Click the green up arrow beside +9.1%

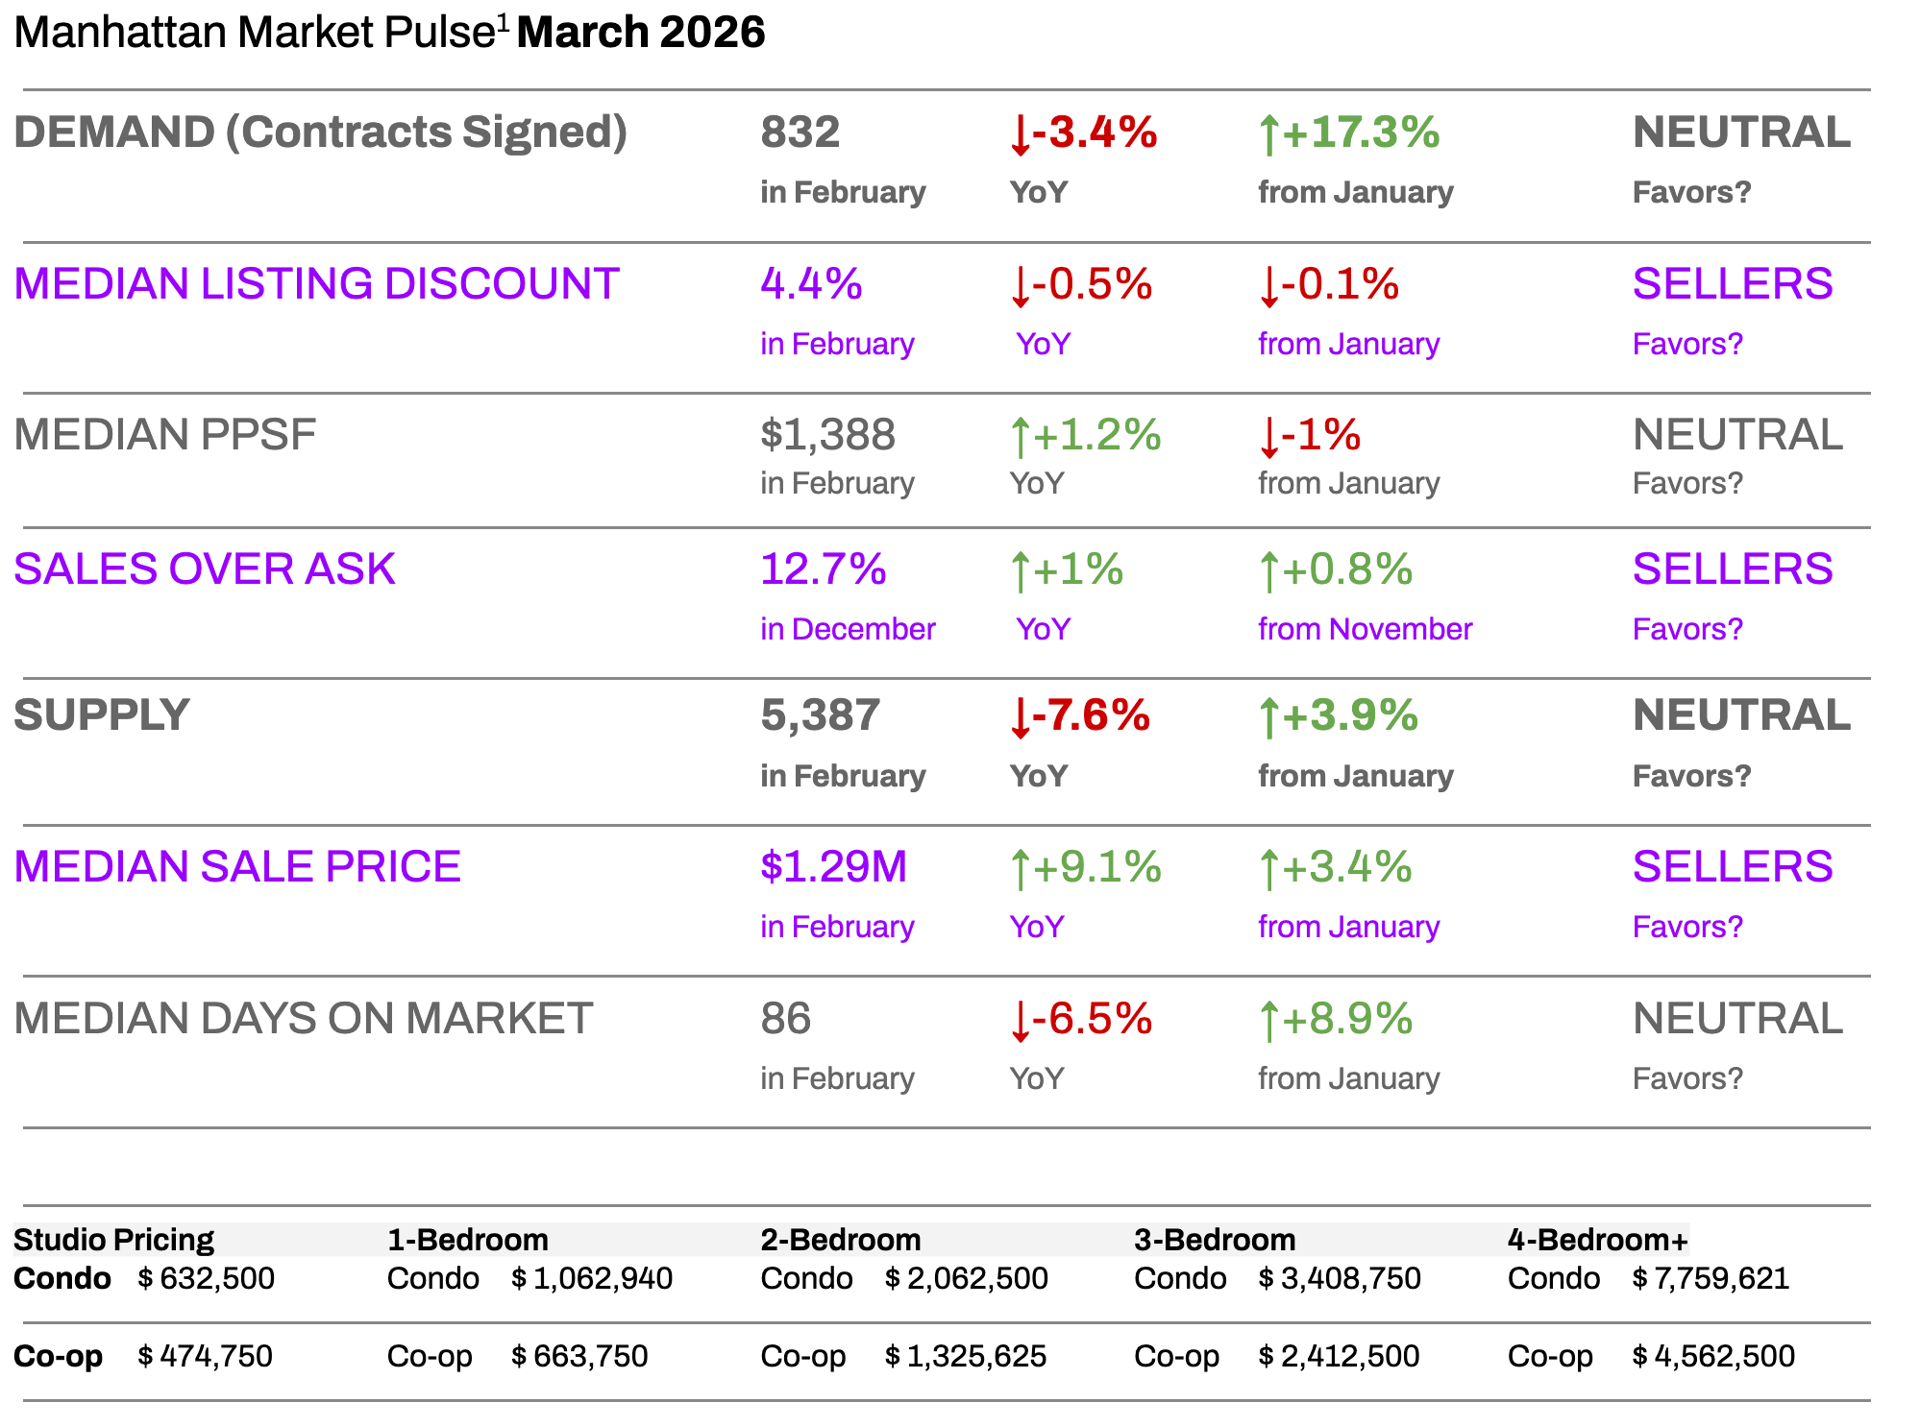pos(1019,869)
